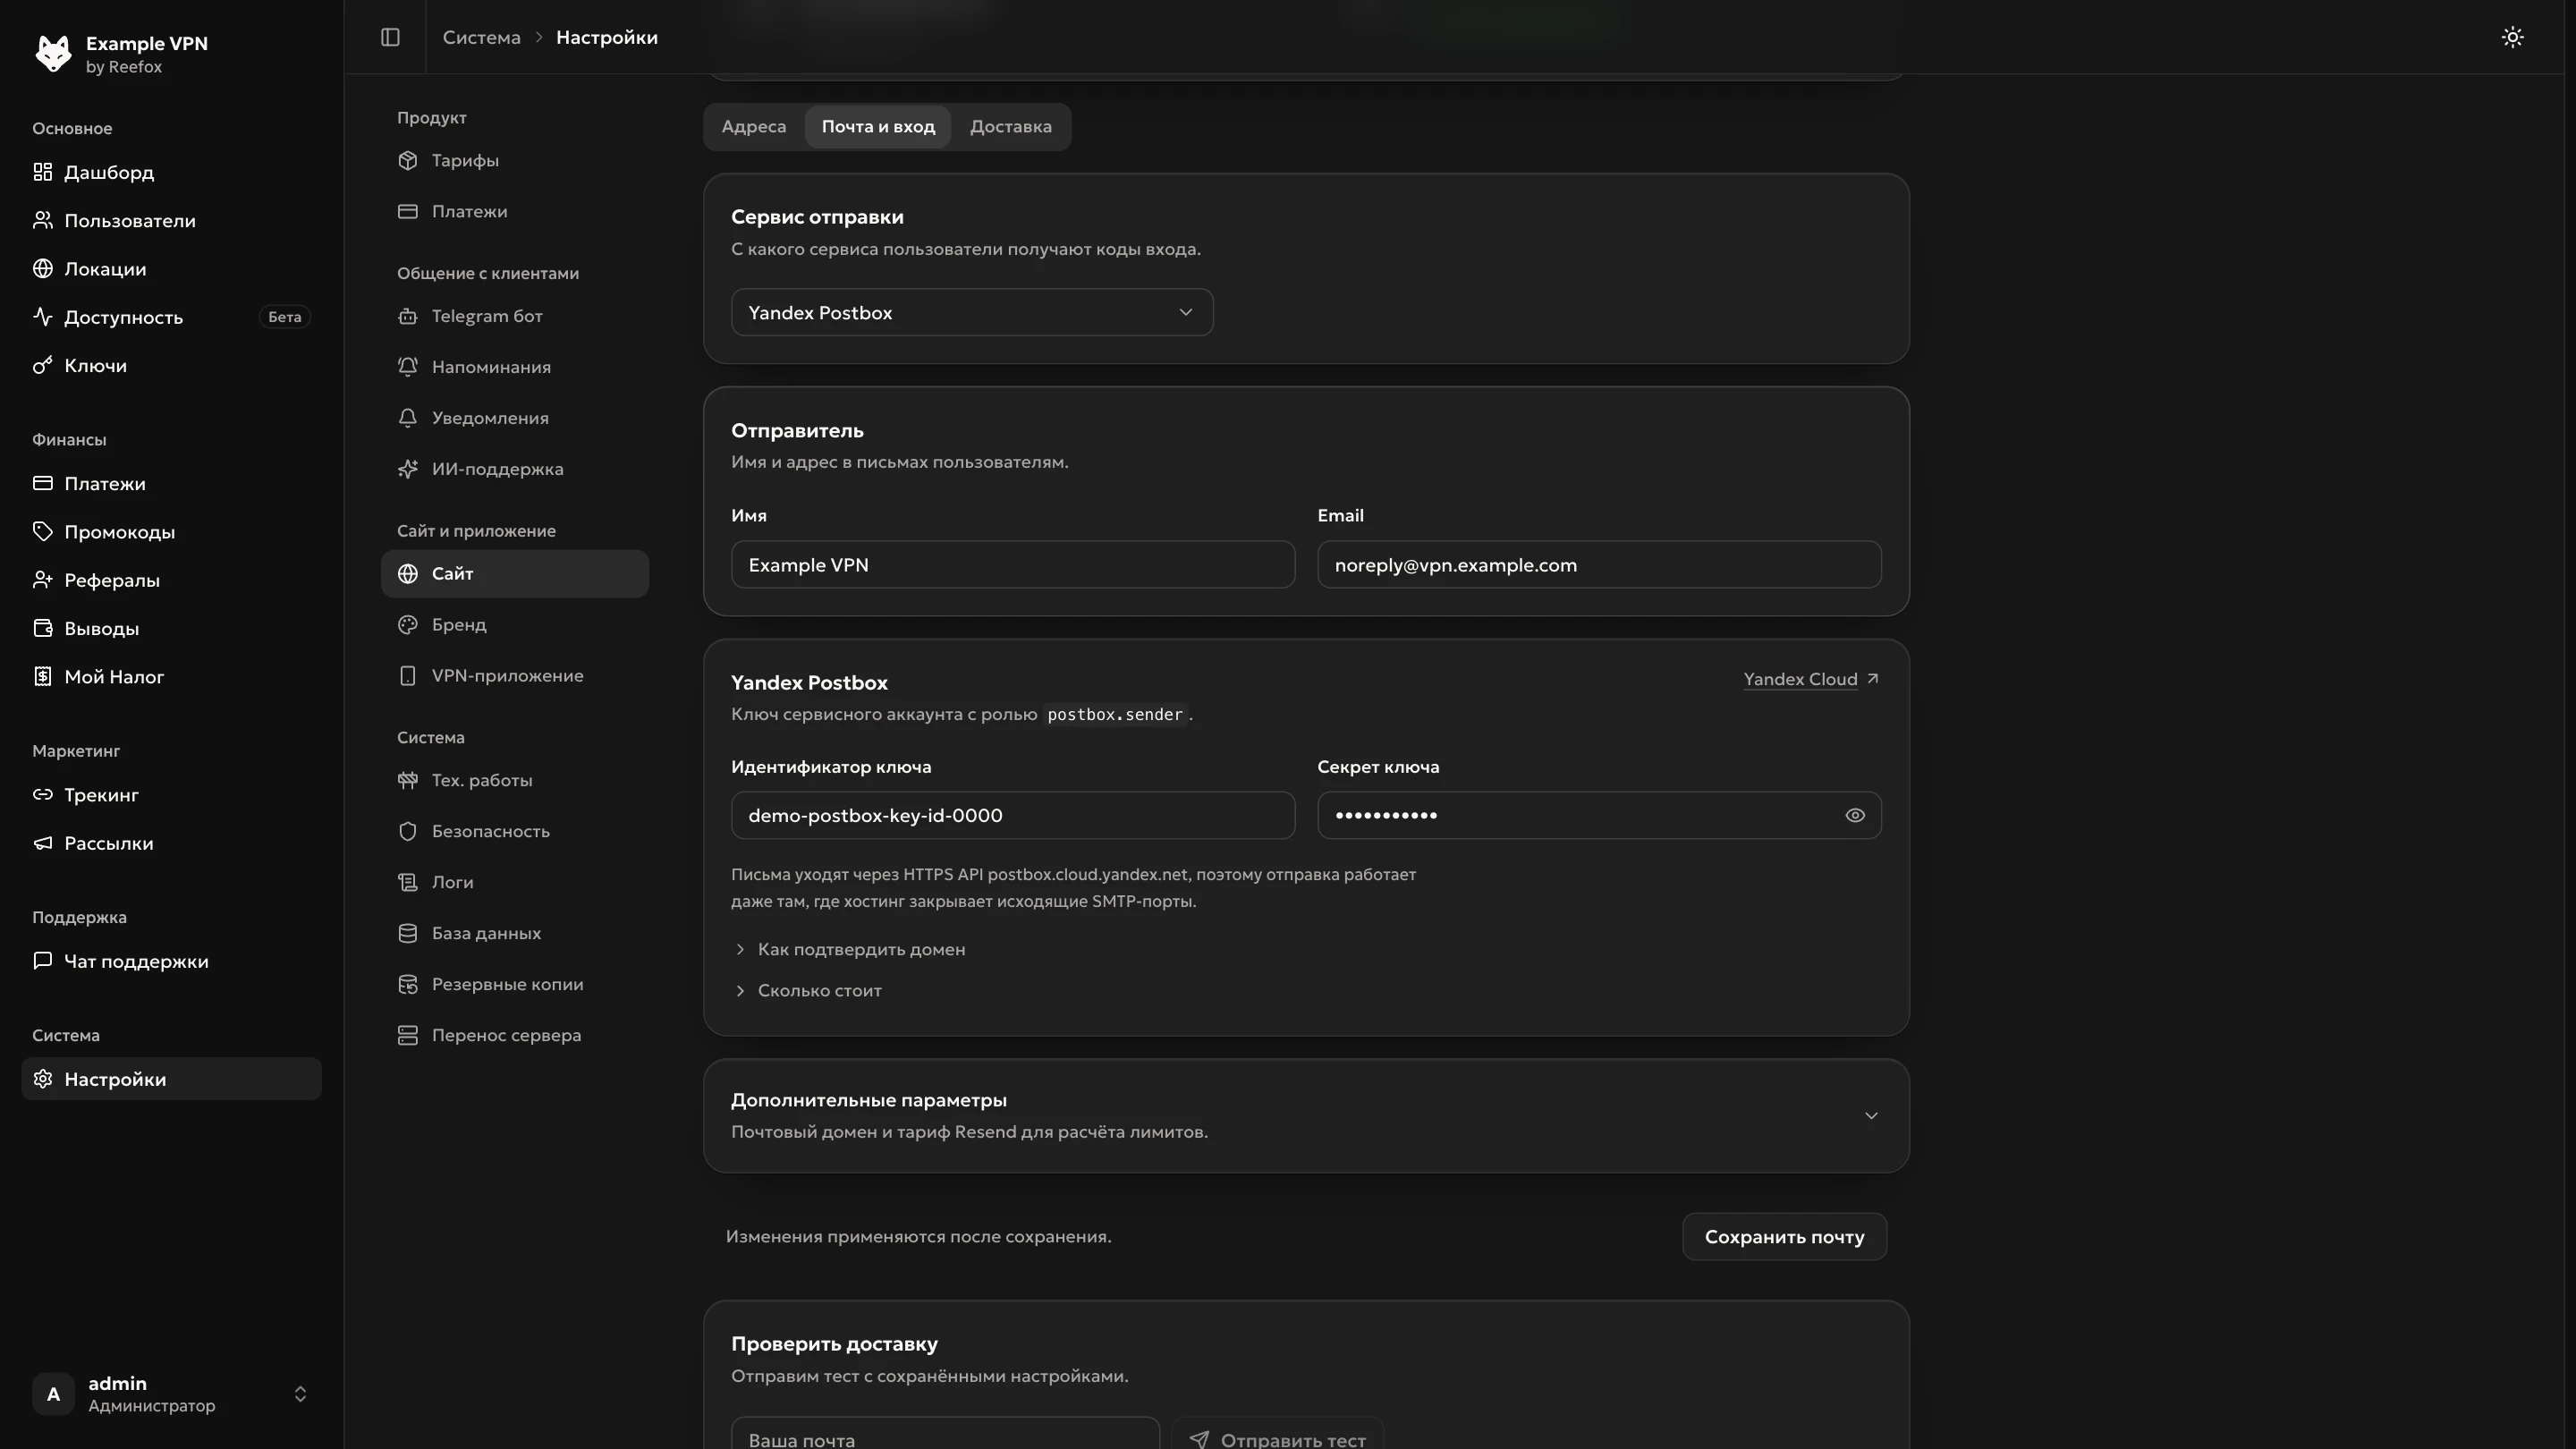
Task: Open Платежи under Продукт settings
Action: tap(514, 211)
